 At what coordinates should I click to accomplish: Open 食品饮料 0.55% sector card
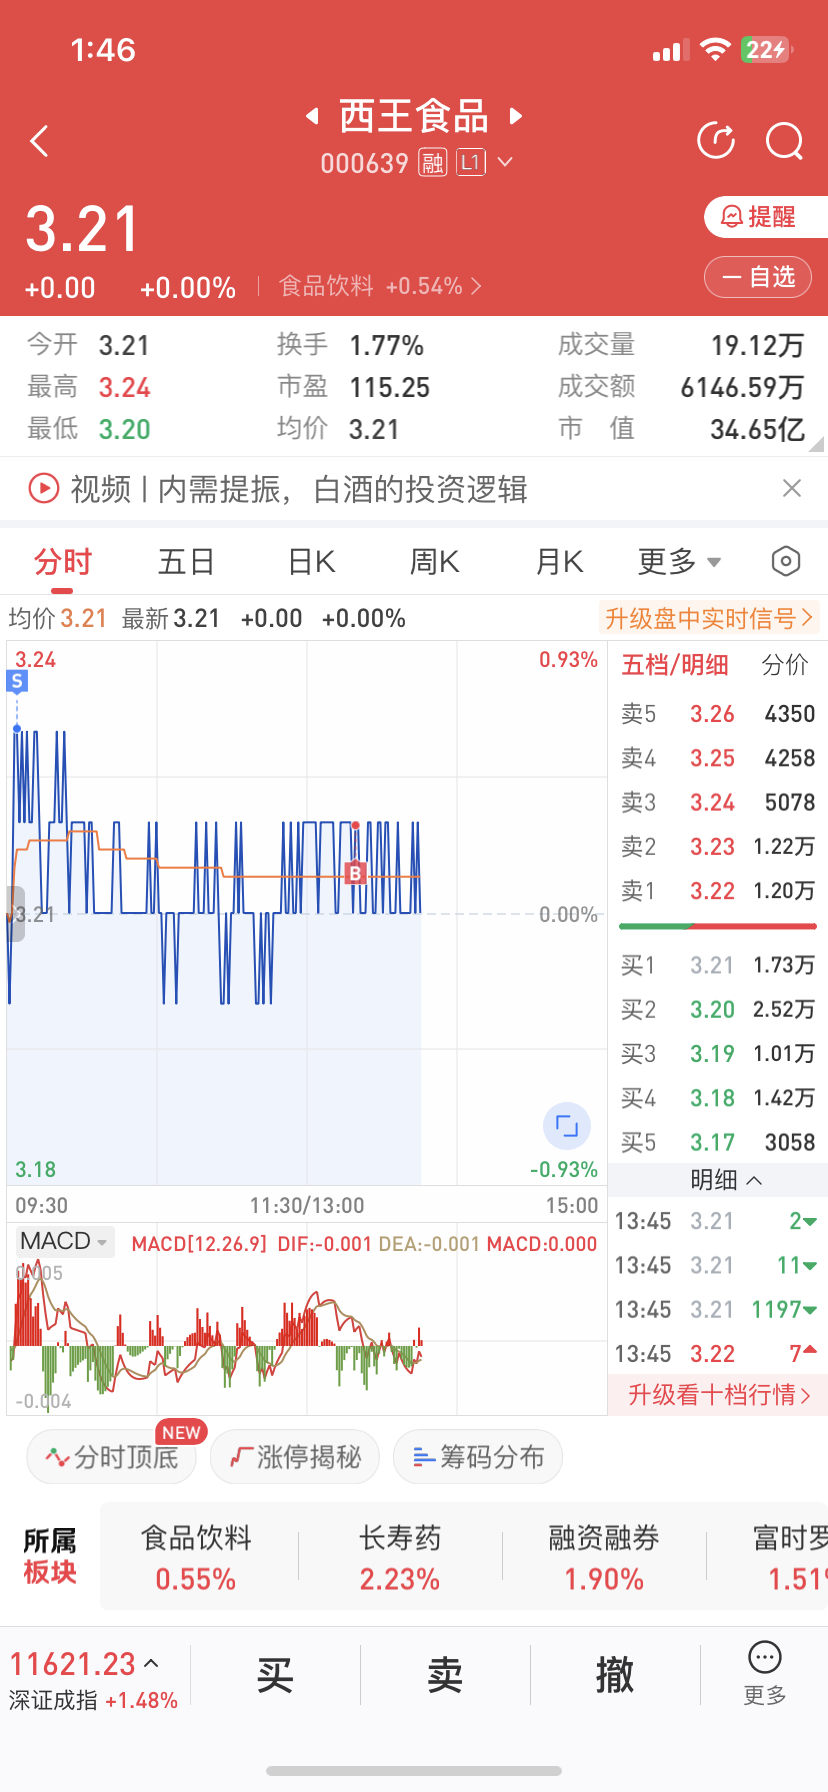[196, 1558]
